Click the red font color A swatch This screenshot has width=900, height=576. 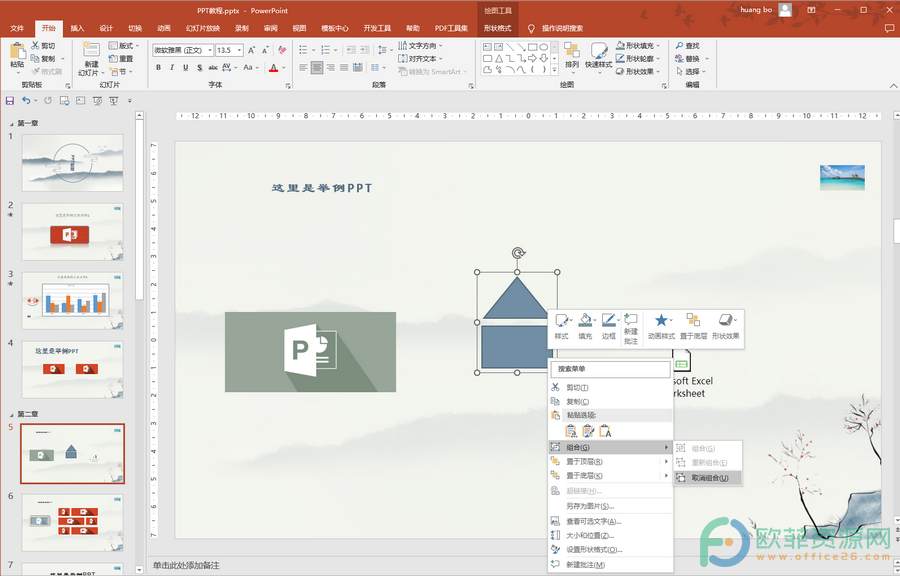pyautogui.click(x=274, y=68)
